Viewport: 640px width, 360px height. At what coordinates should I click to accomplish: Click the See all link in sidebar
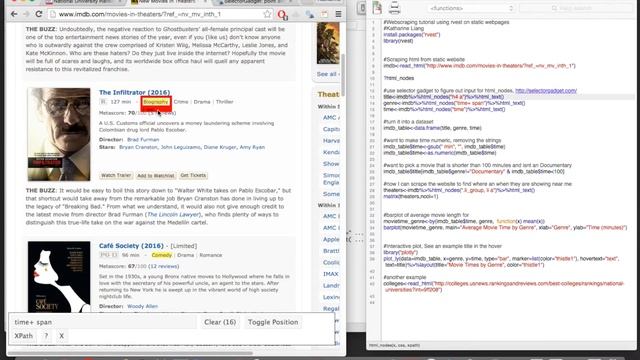click(x=328, y=74)
